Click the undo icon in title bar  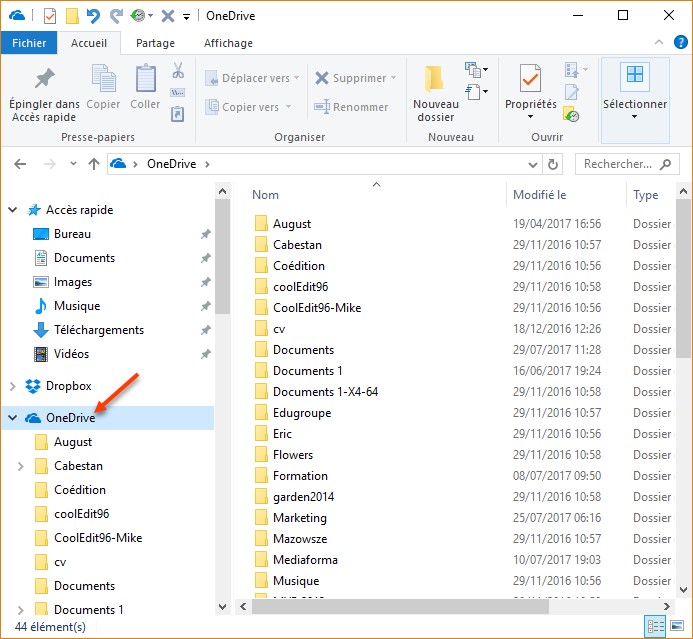tap(93, 16)
